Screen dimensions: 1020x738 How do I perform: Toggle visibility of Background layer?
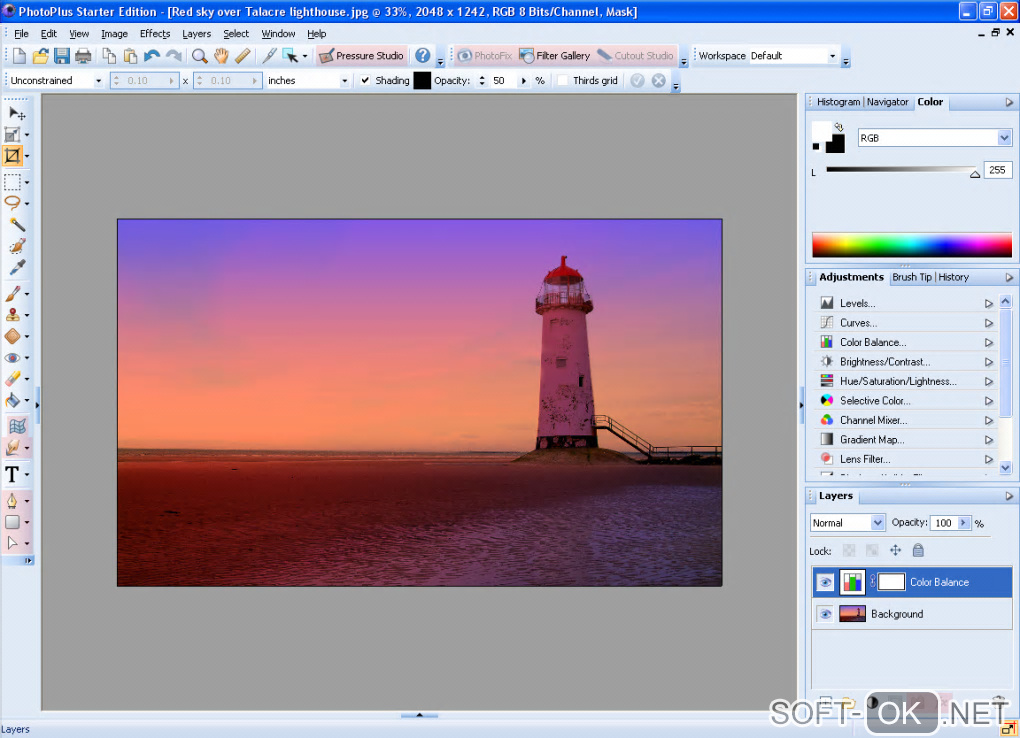pyautogui.click(x=825, y=614)
